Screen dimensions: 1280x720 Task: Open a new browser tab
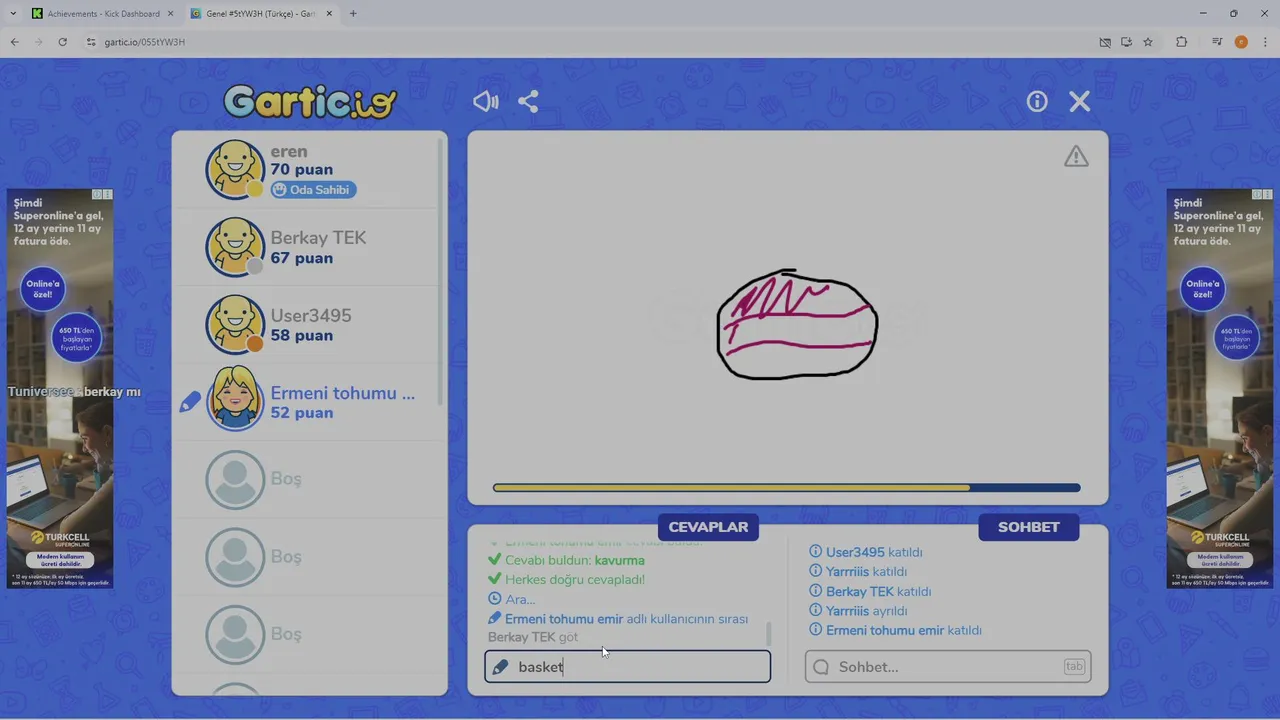point(353,14)
